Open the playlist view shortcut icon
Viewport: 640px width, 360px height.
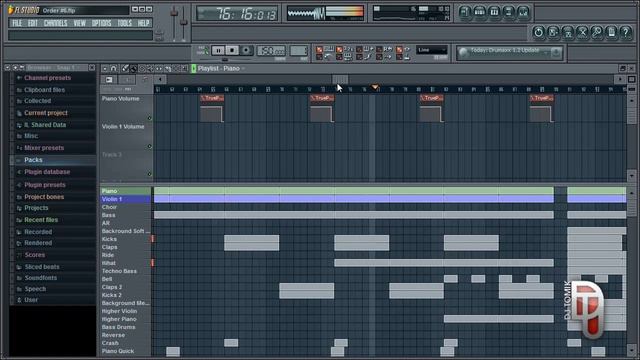464,12
